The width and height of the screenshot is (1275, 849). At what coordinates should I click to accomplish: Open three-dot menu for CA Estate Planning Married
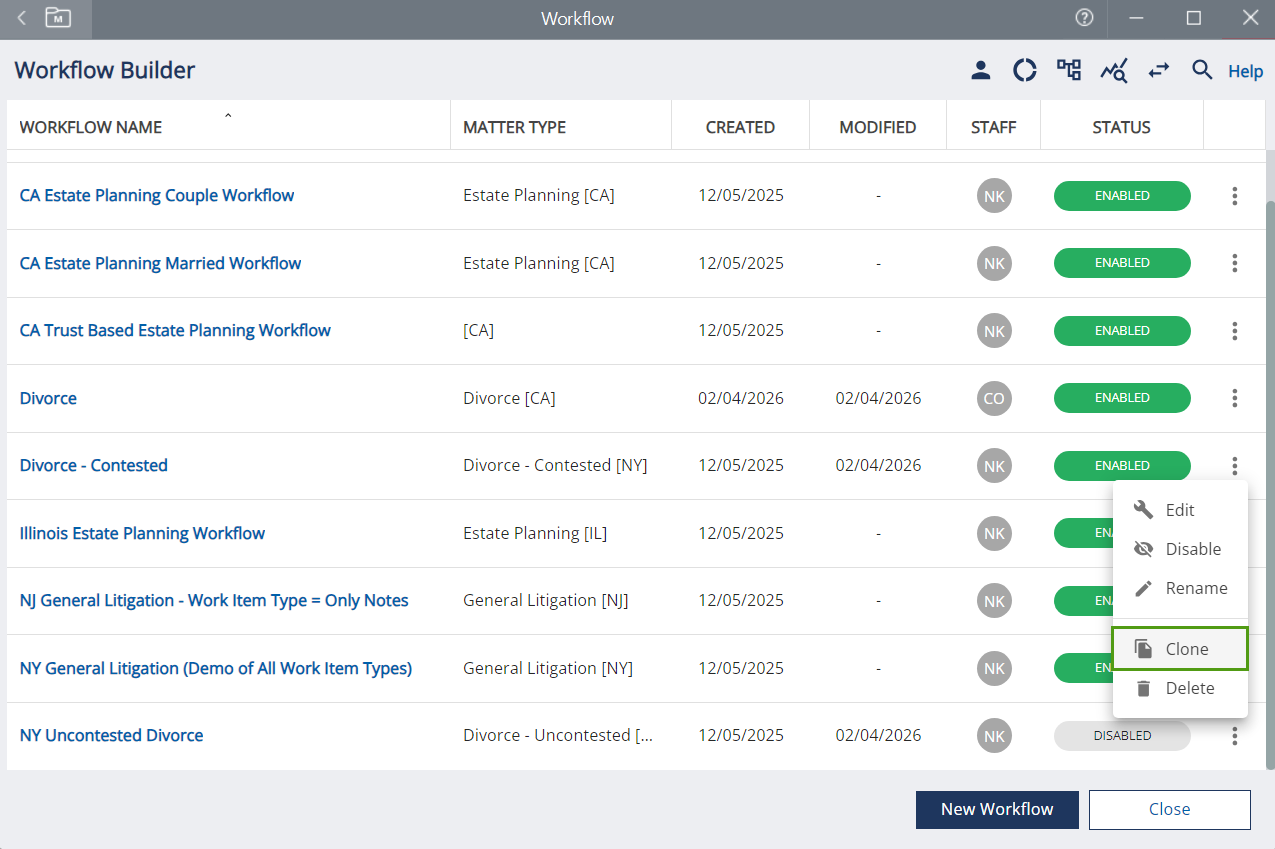pos(1234,263)
